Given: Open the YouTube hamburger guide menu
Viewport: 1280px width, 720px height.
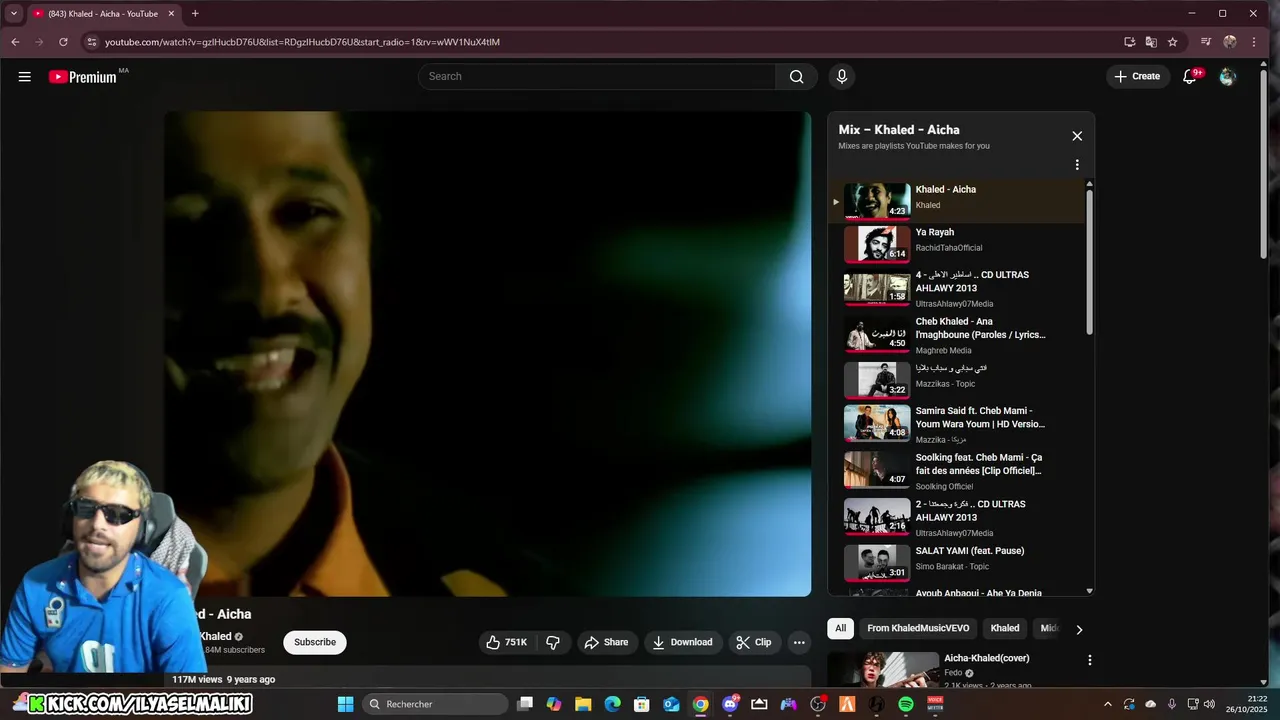Looking at the screenshot, I should [x=25, y=76].
